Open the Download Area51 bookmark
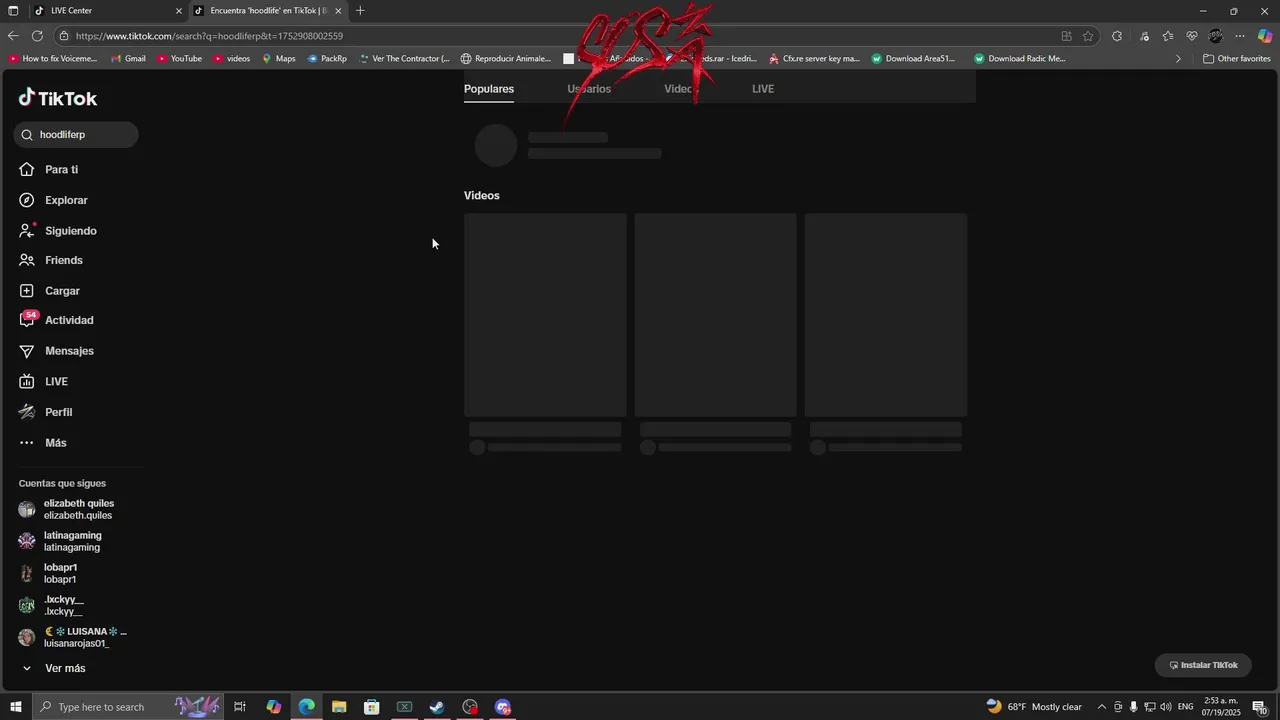The width and height of the screenshot is (1280, 720). click(x=914, y=59)
